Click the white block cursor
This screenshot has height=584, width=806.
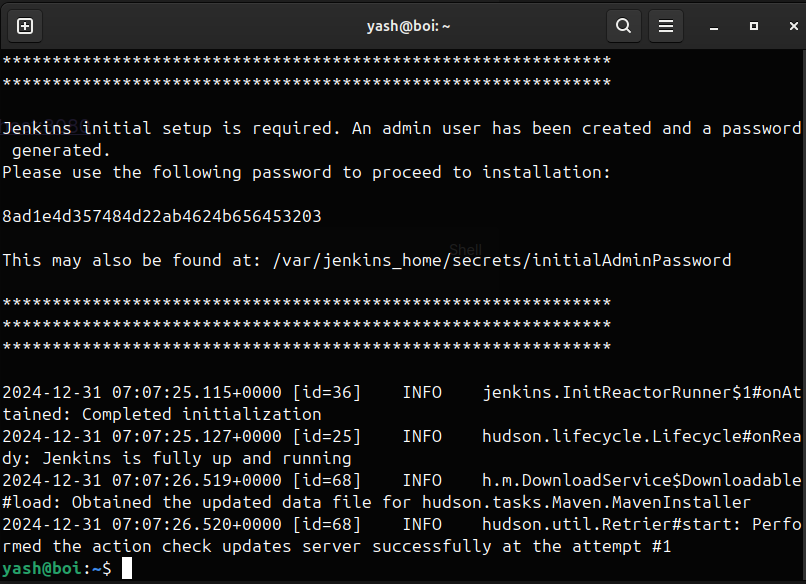(126, 568)
